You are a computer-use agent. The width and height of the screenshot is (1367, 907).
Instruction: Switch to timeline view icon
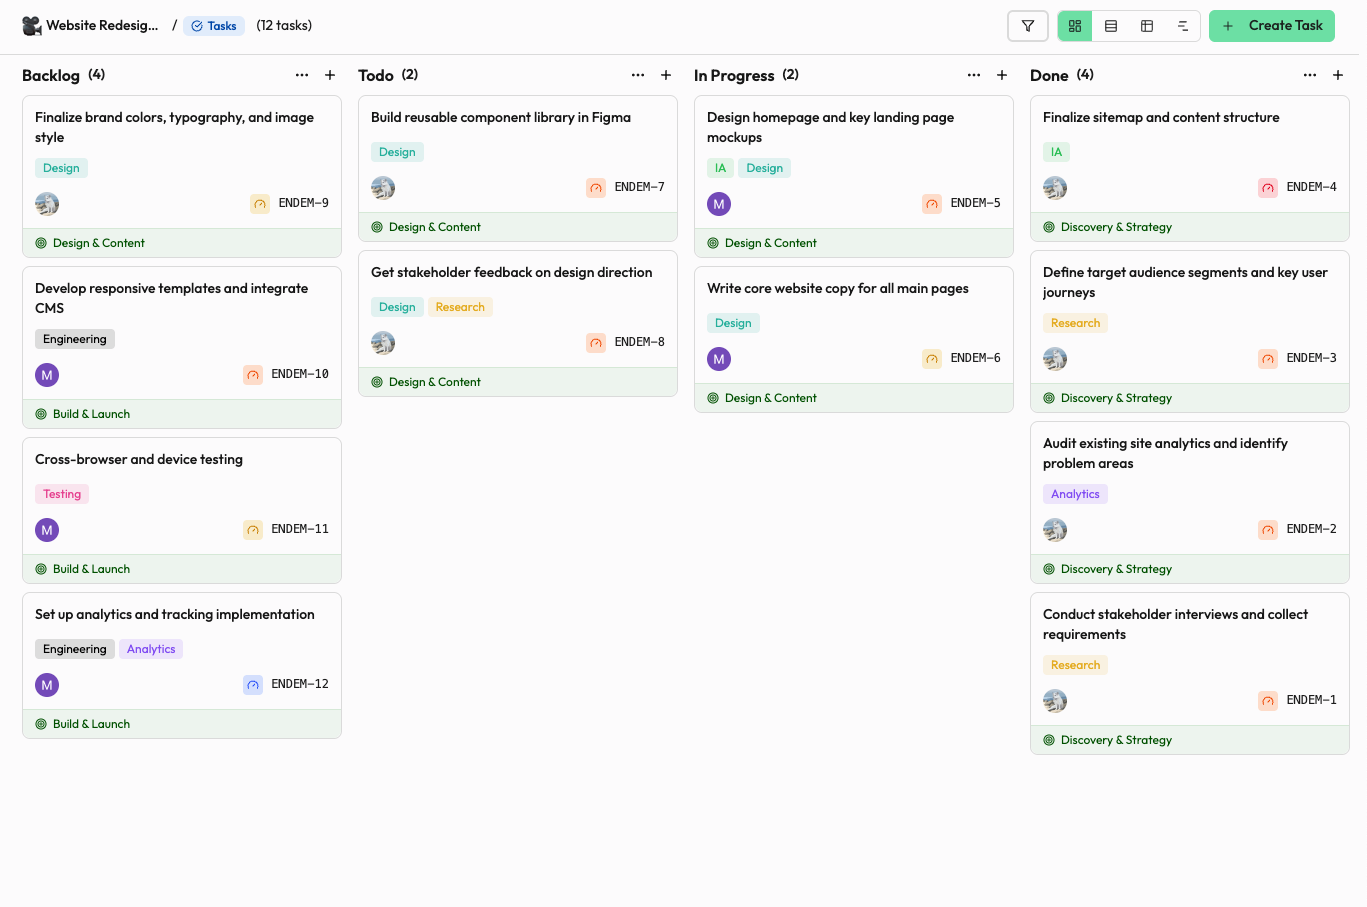click(1183, 26)
